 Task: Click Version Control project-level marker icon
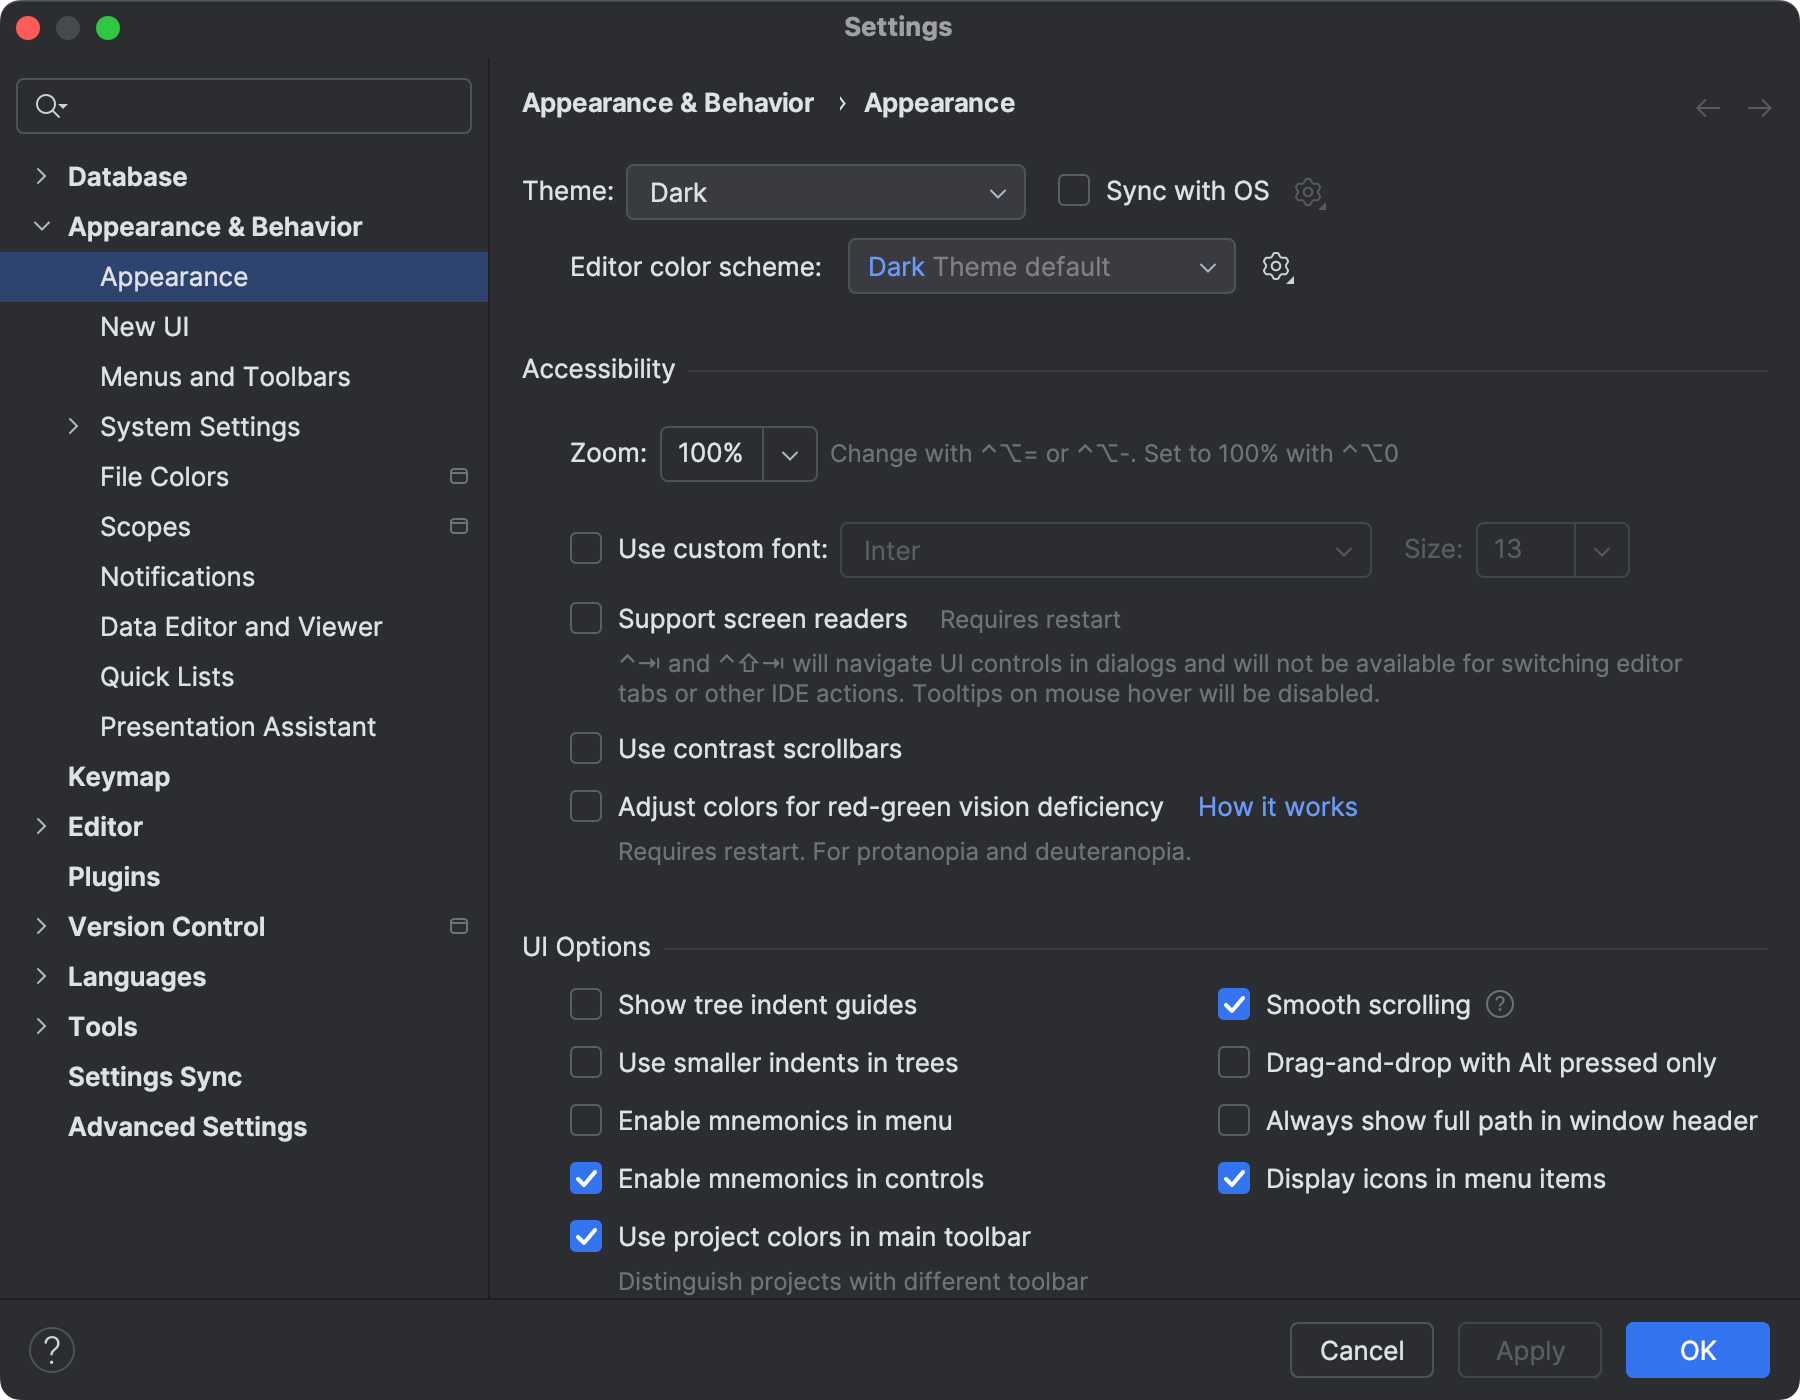[459, 926]
